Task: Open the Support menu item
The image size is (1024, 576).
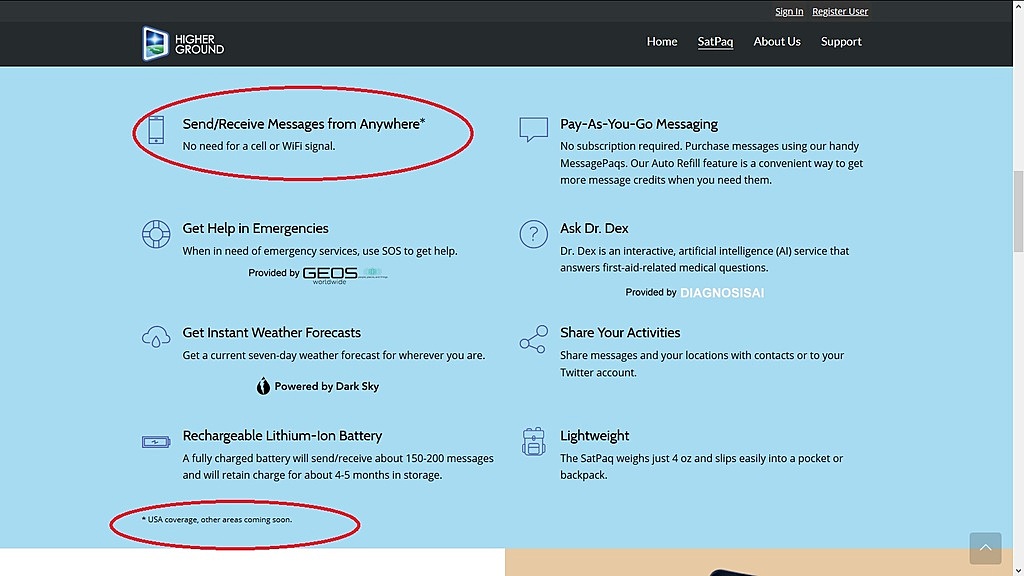Action: point(841,42)
